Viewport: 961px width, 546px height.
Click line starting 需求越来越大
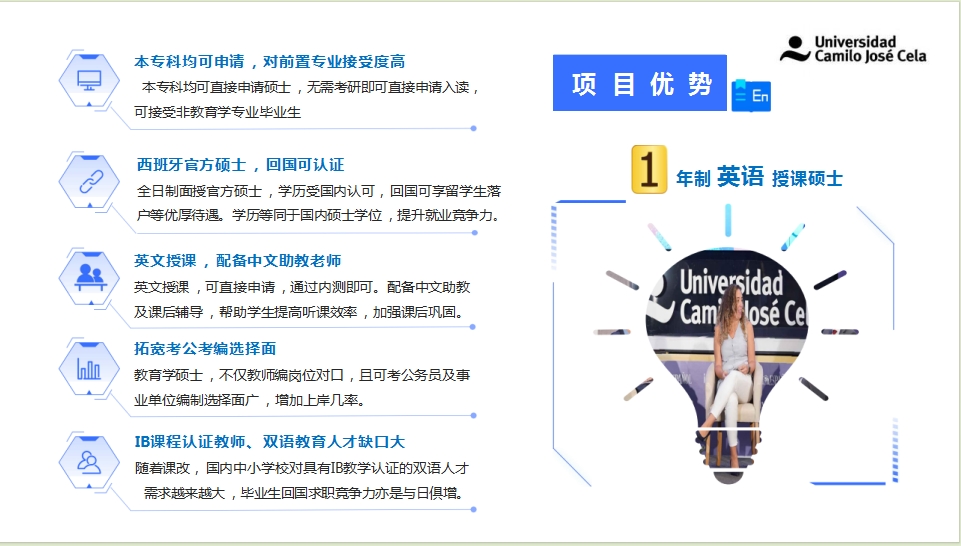coord(303,493)
